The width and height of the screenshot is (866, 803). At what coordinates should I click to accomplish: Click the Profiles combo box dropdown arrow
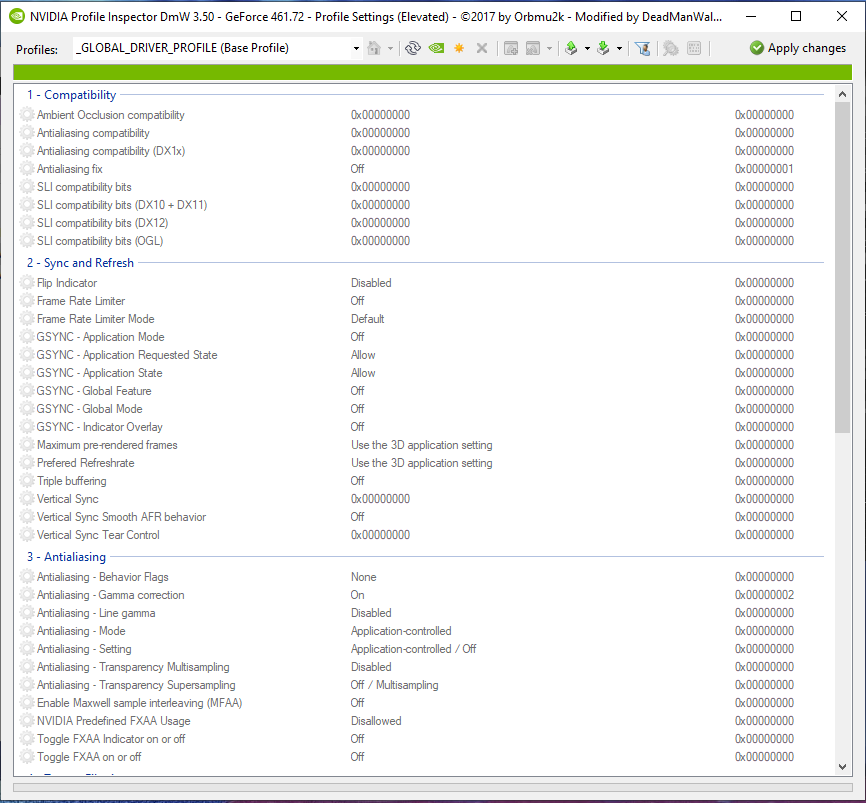click(356, 49)
